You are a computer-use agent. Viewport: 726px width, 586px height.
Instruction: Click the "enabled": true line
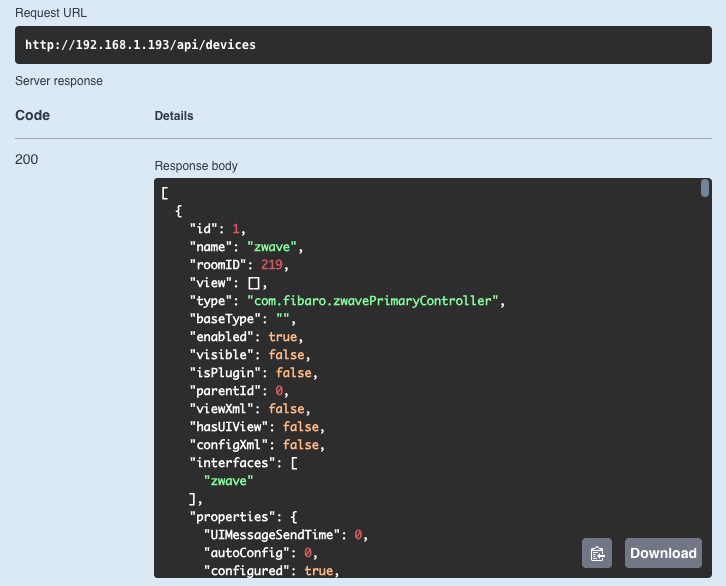pyautogui.click(x=246, y=337)
